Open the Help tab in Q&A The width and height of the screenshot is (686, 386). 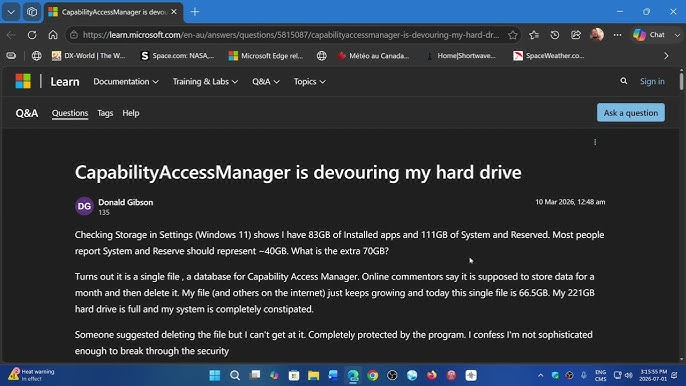click(x=131, y=113)
